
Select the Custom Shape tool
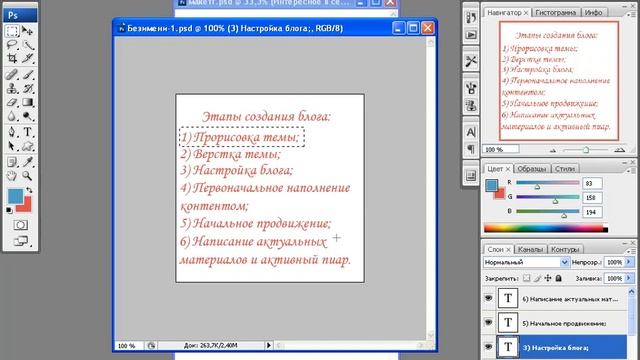coord(27,146)
